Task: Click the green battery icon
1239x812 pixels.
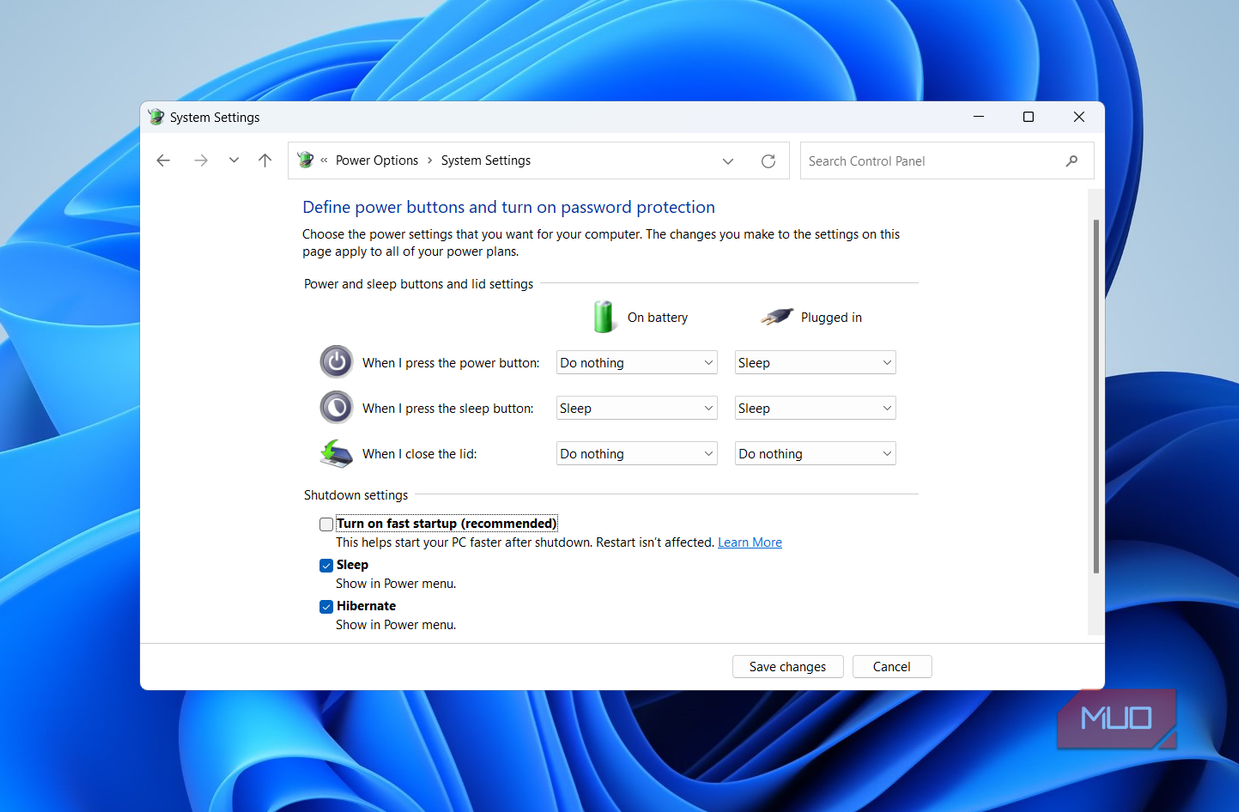Action: [604, 316]
